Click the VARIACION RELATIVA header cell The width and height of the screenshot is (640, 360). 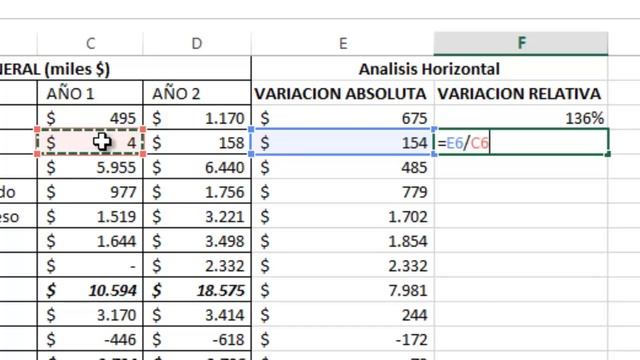pos(521,93)
